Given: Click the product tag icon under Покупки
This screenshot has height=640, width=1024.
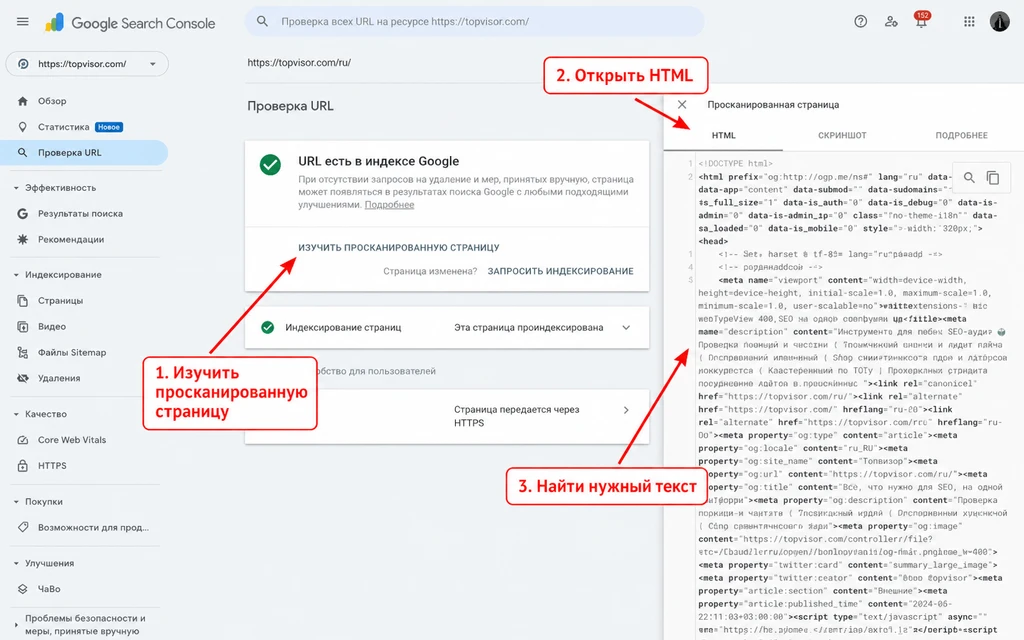Looking at the screenshot, I should pyautogui.click(x=23, y=527).
